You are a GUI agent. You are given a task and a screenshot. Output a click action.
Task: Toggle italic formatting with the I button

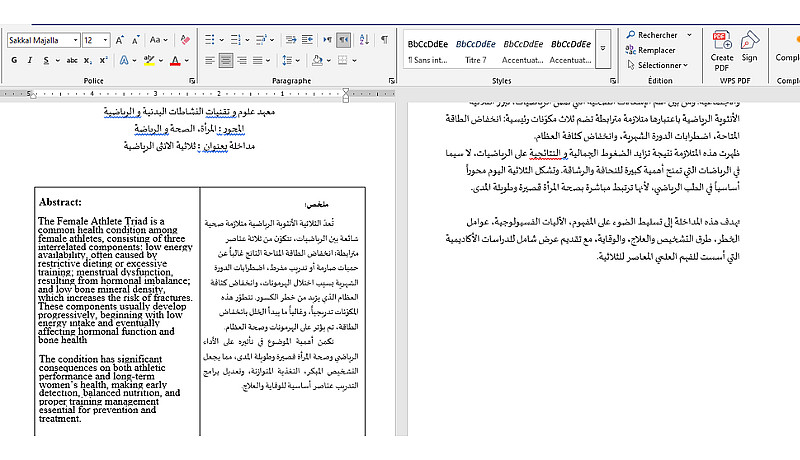(x=30, y=60)
